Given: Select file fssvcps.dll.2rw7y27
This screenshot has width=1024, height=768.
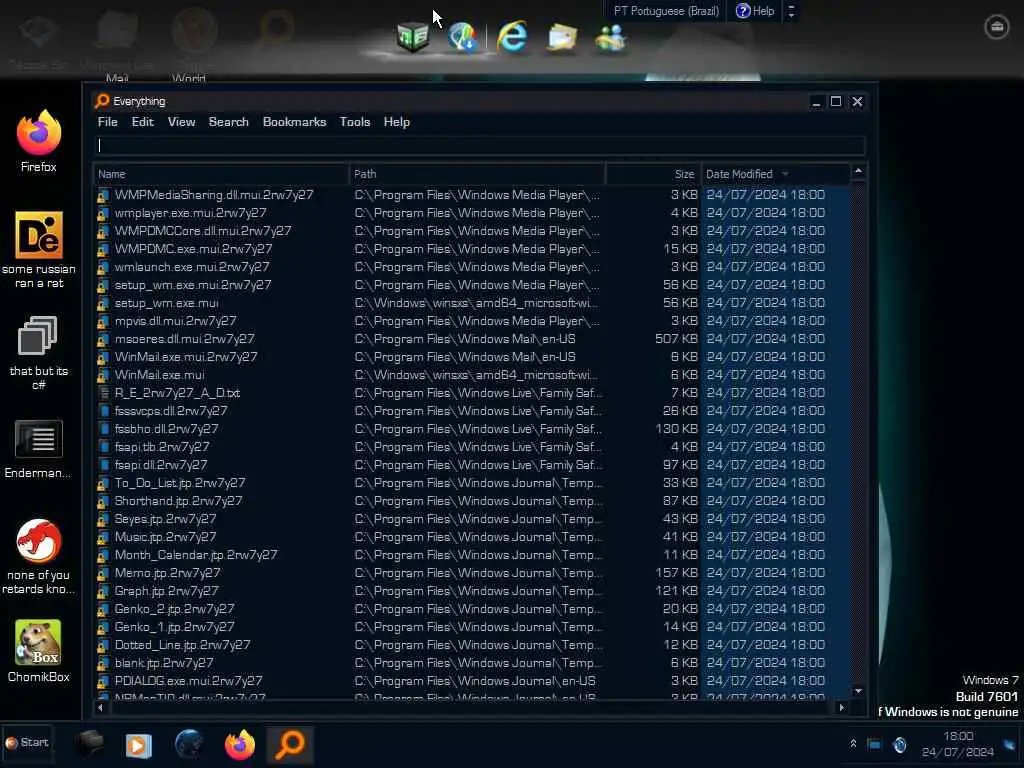Looking at the screenshot, I should tap(170, 411).
